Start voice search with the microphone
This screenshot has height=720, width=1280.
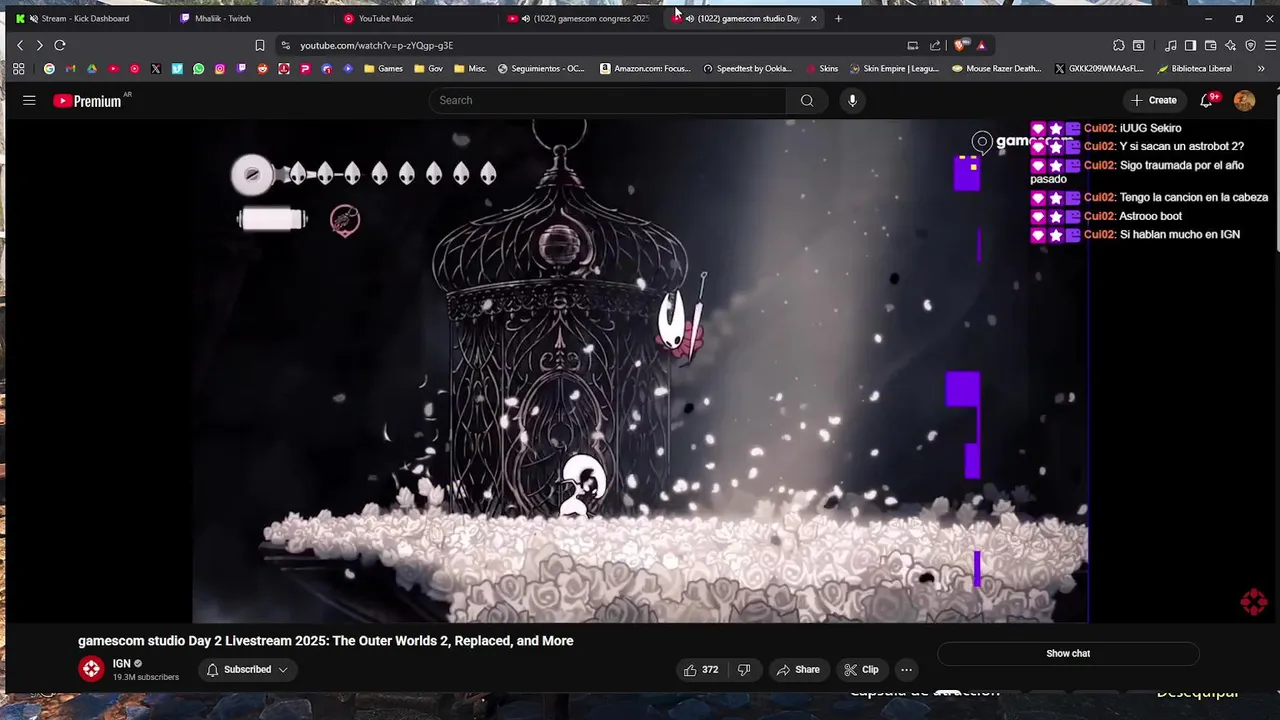(852, 100)
